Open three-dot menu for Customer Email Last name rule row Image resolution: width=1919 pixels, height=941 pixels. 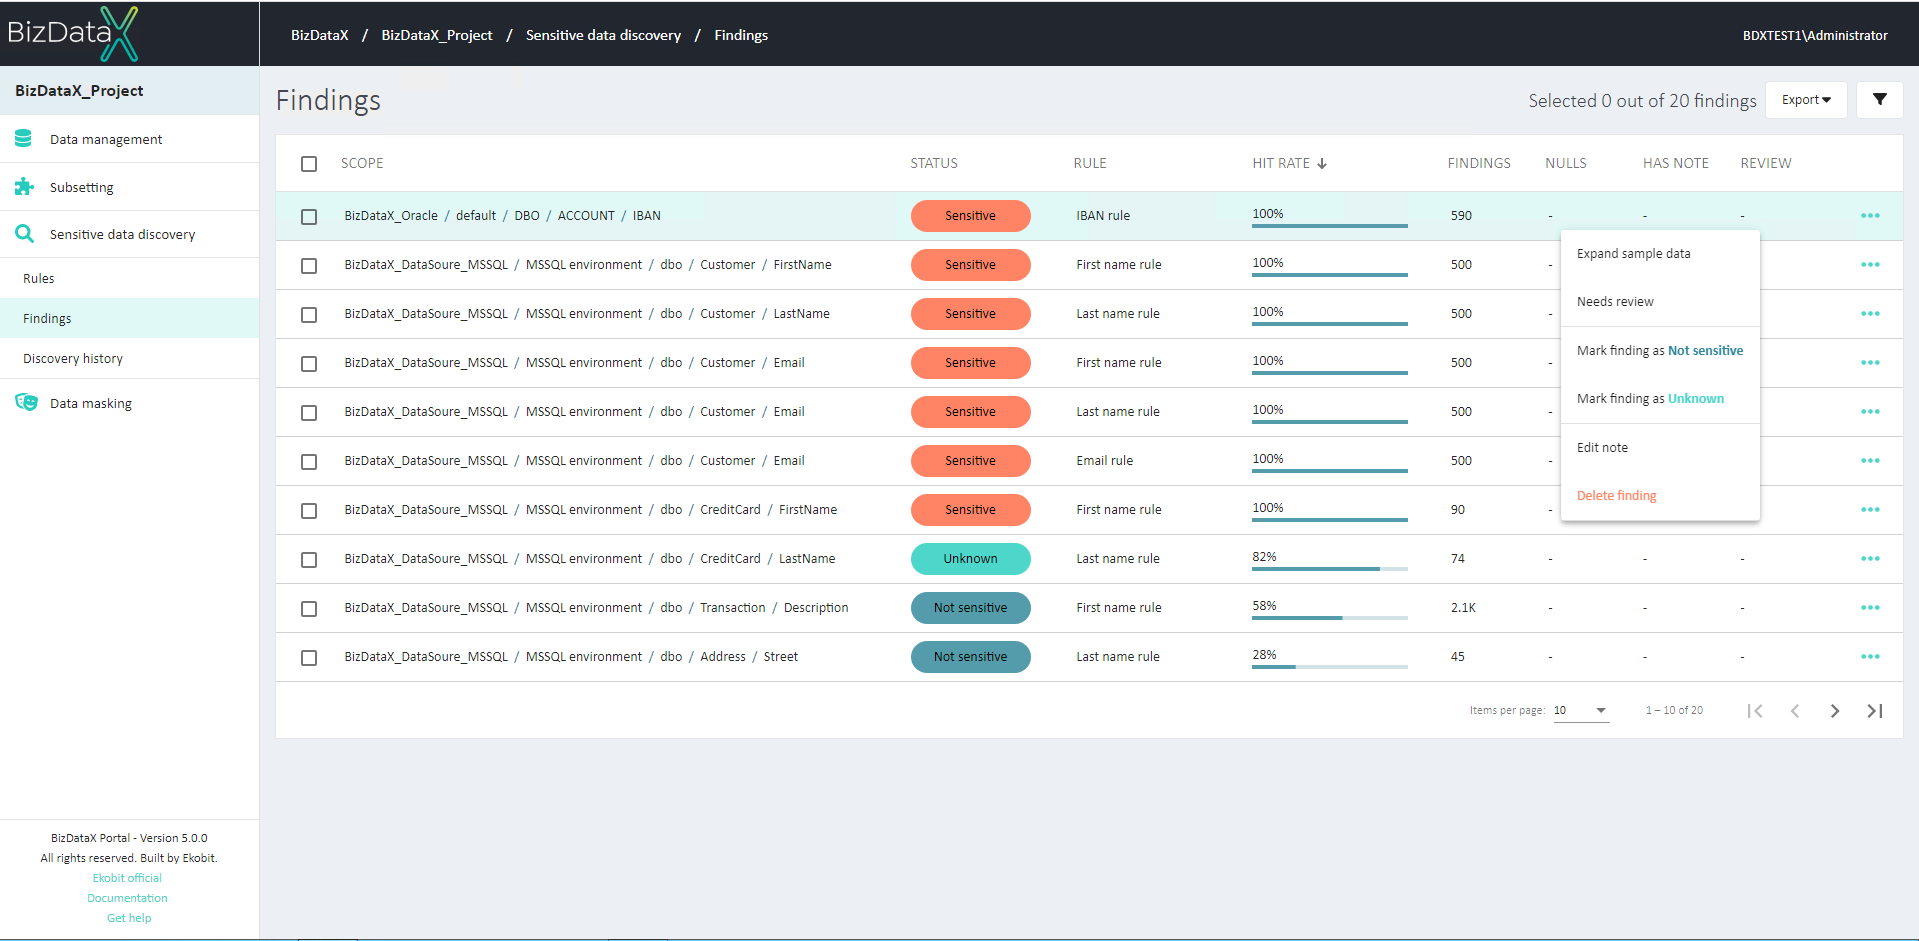coord(1870,412)
